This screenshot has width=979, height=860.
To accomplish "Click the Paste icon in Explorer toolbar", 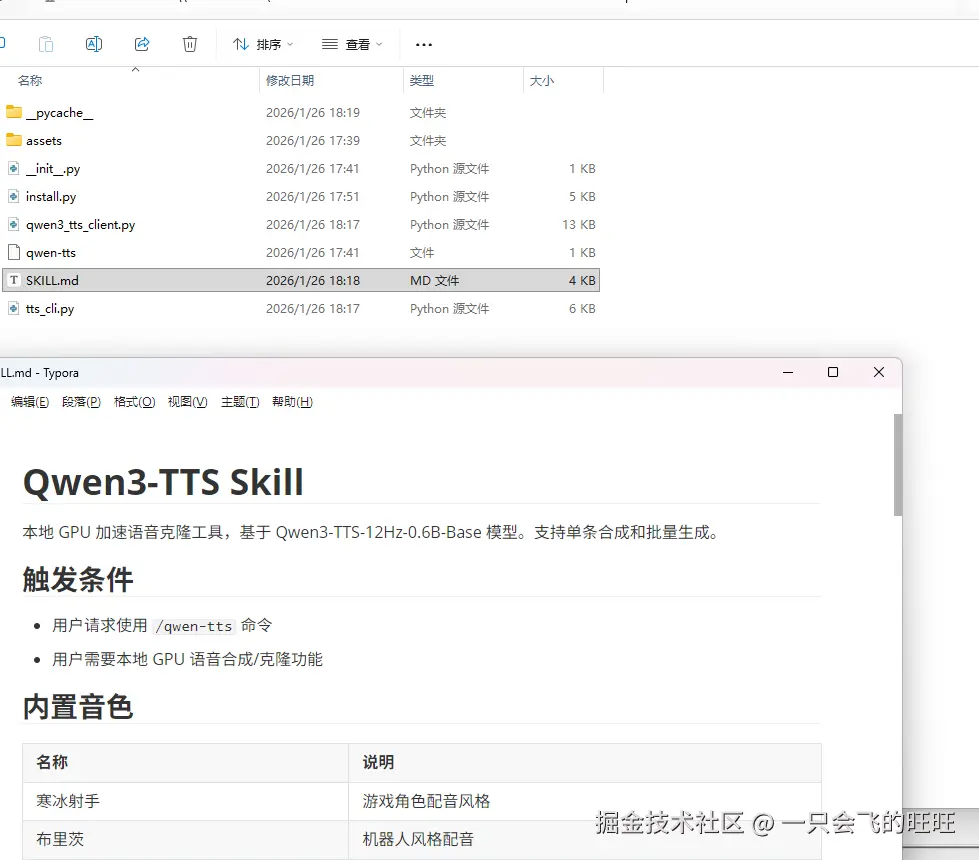I will [x=46, y=44].
